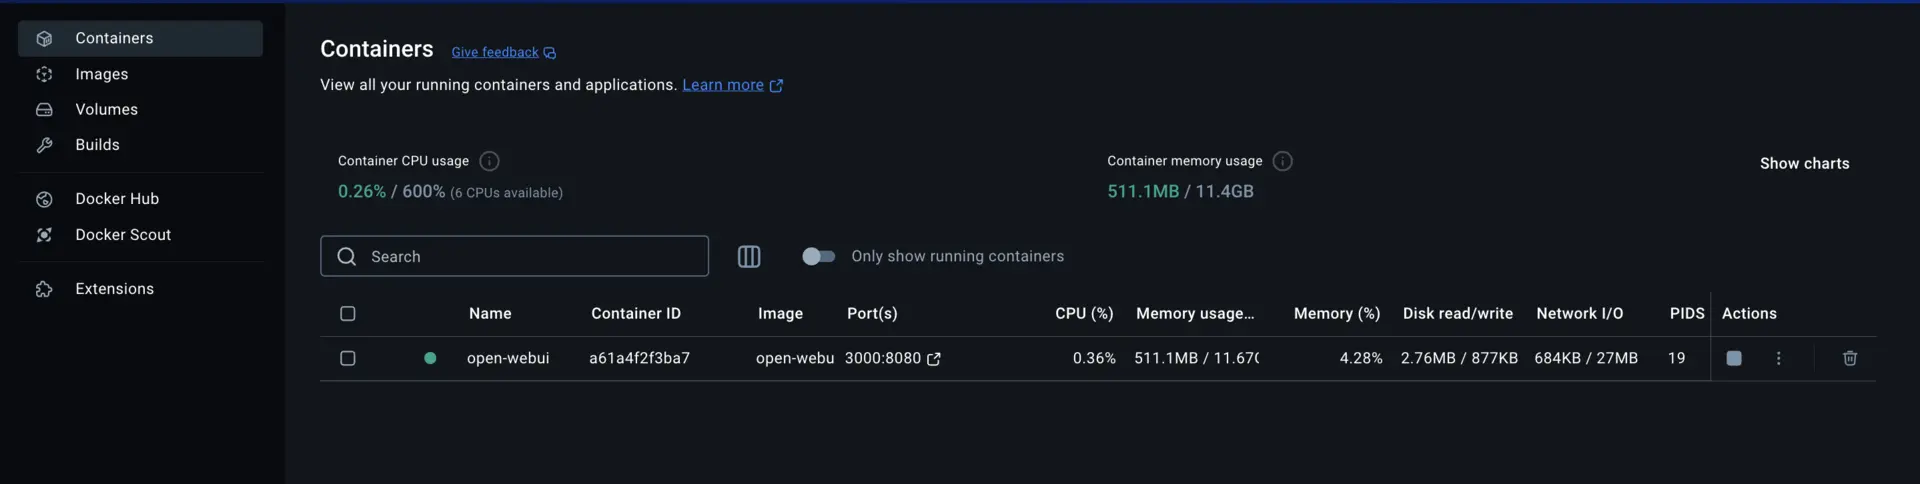The image size is (1920, 484).
Task: Sort by the PIDS column header
Action: pos(1687,313)
